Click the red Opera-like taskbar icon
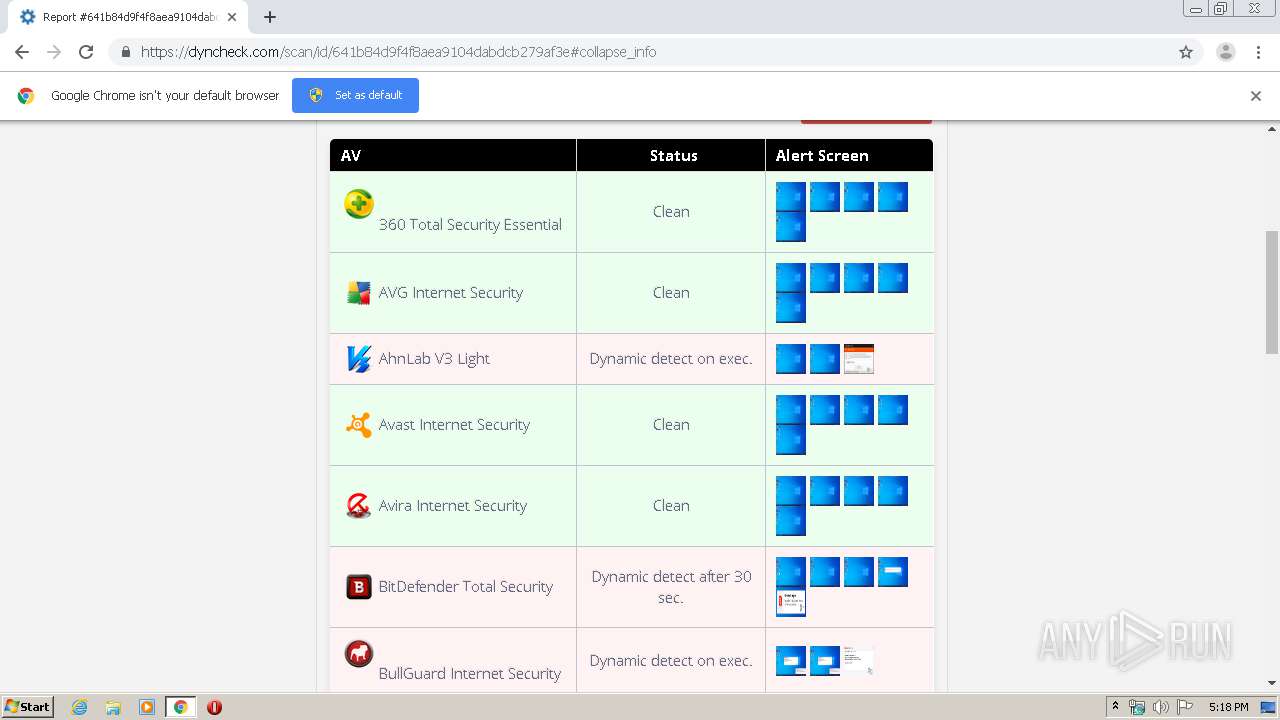This screenshot has width=1280, height=720. (214, 707)
